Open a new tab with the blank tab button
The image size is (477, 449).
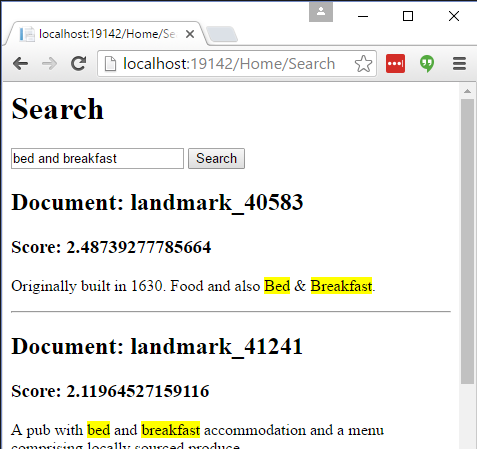pos(222,34)
